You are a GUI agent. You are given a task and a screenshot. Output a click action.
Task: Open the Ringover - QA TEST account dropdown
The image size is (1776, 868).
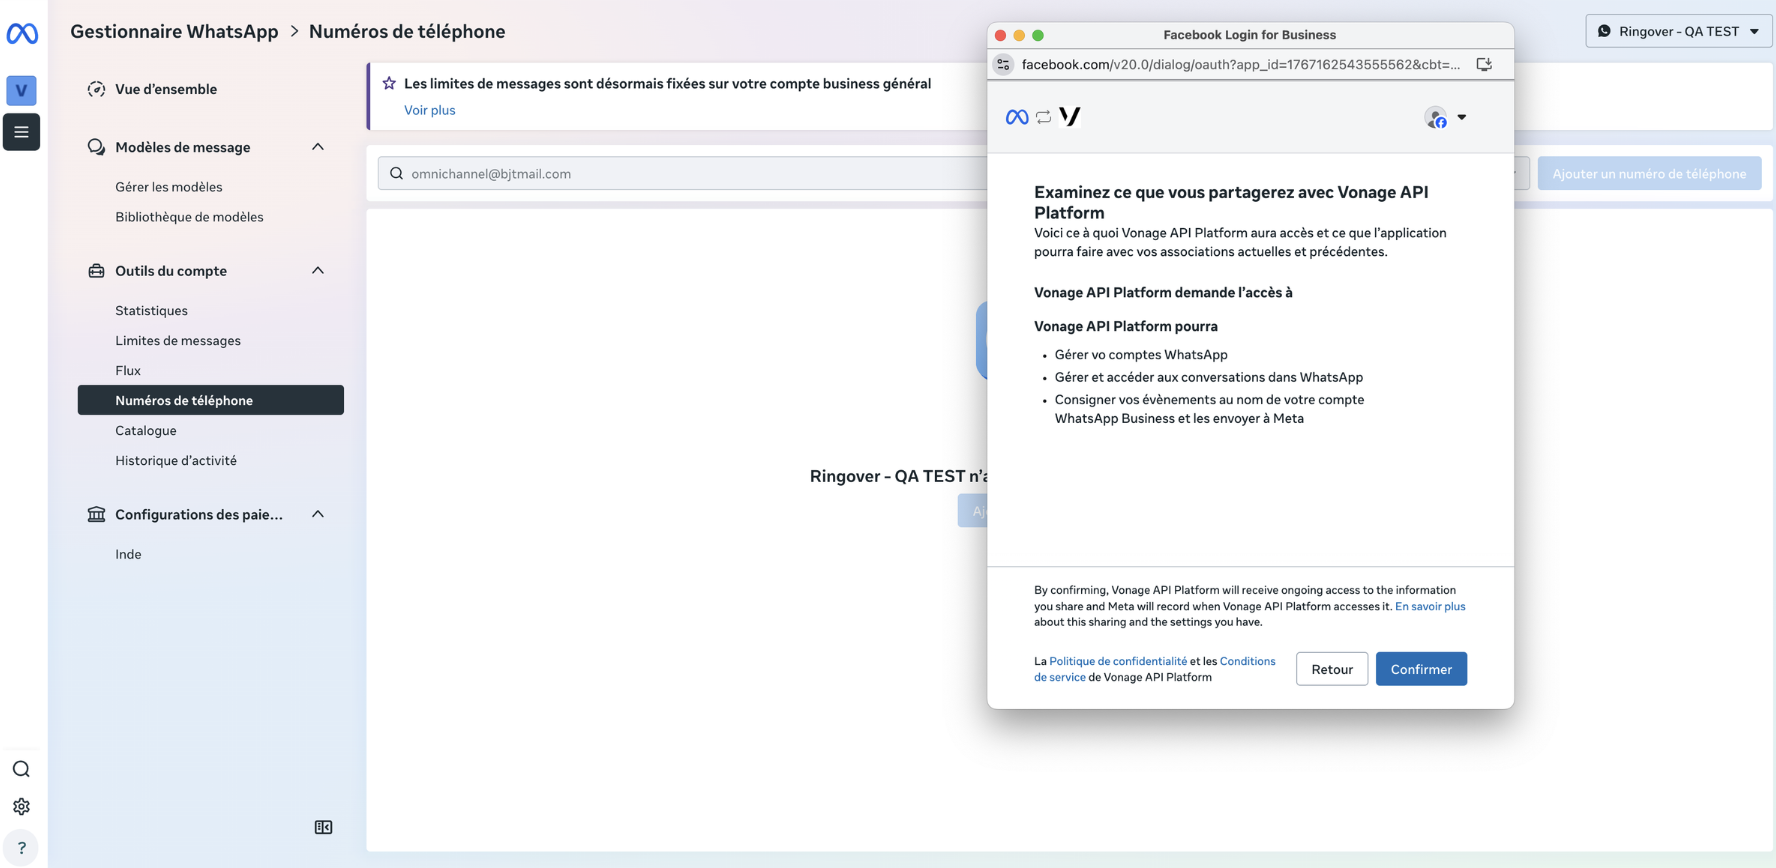[1678, 31]
